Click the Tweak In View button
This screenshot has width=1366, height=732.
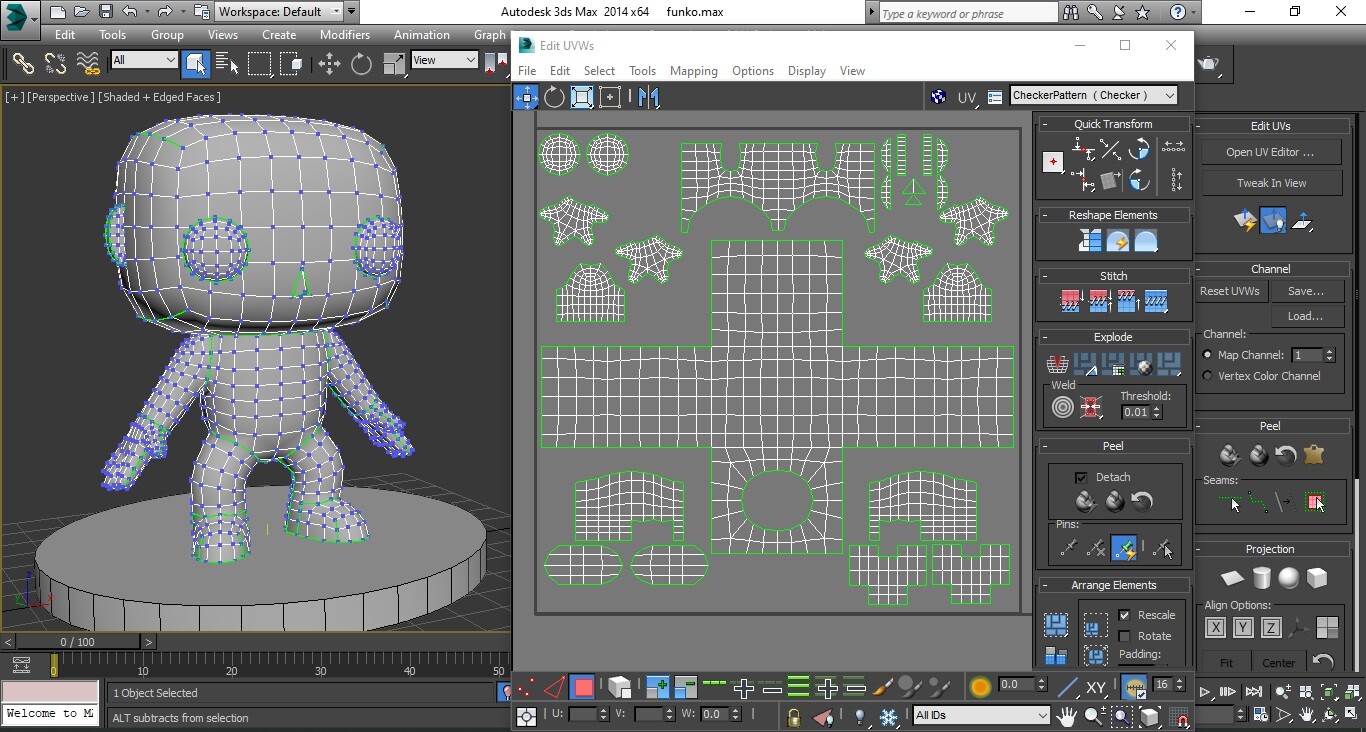1271,182
